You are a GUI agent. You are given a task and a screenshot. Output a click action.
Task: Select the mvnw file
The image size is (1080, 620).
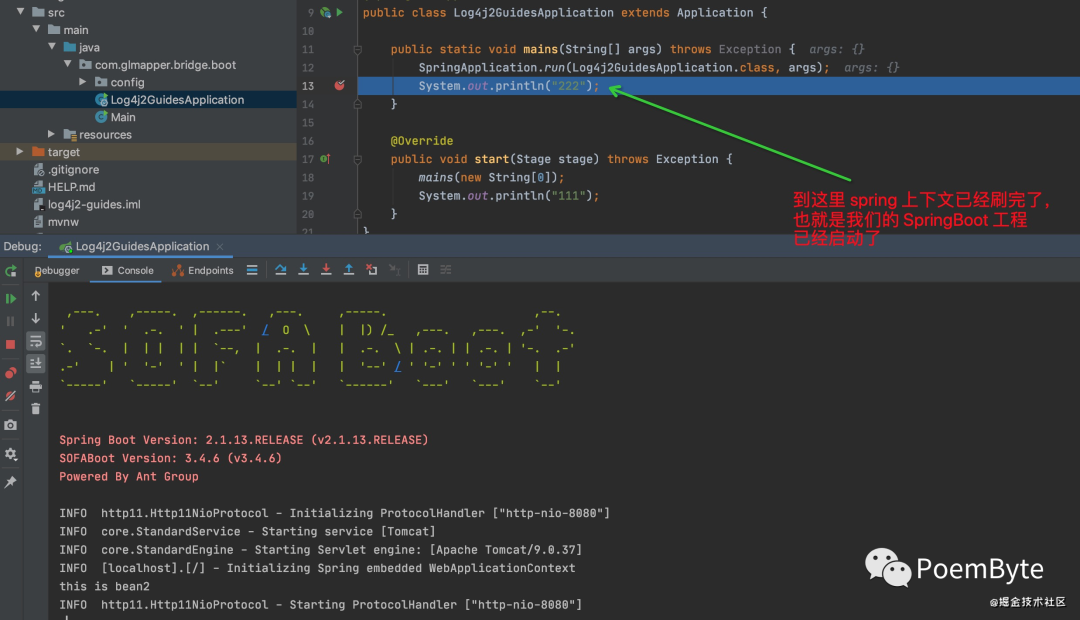click(56, 222)
